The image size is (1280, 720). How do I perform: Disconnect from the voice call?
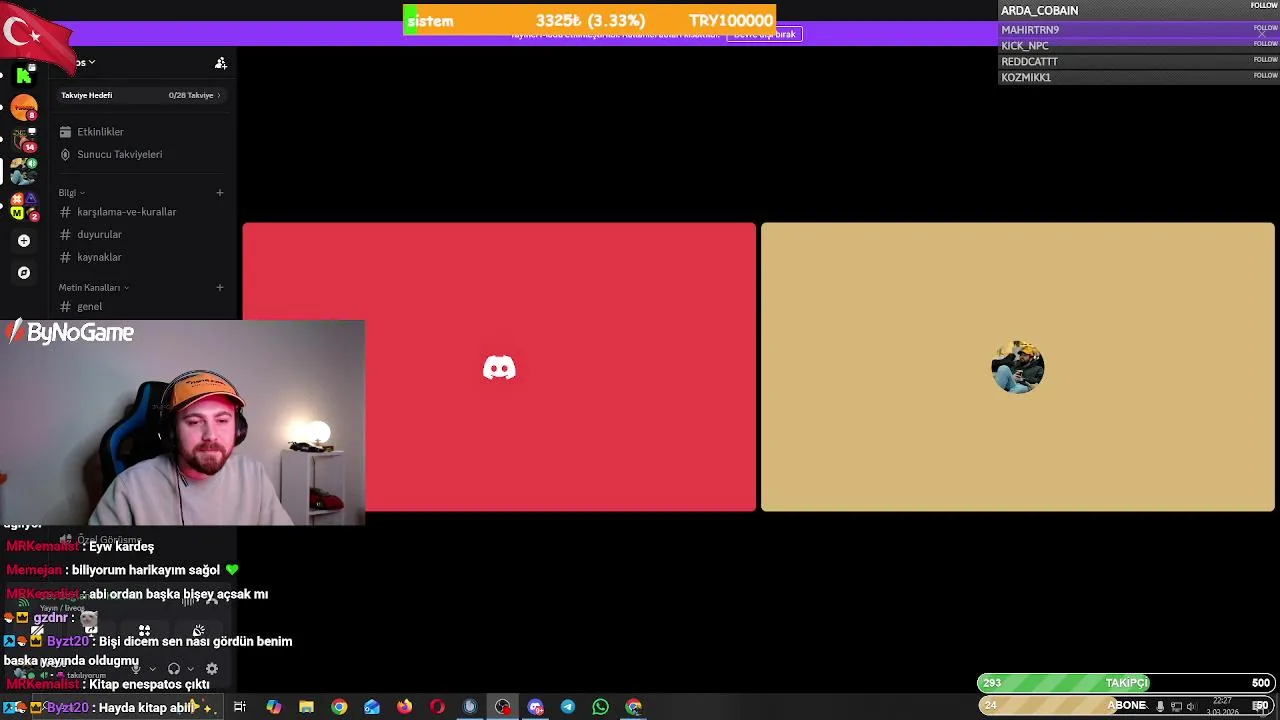[212, 599]
